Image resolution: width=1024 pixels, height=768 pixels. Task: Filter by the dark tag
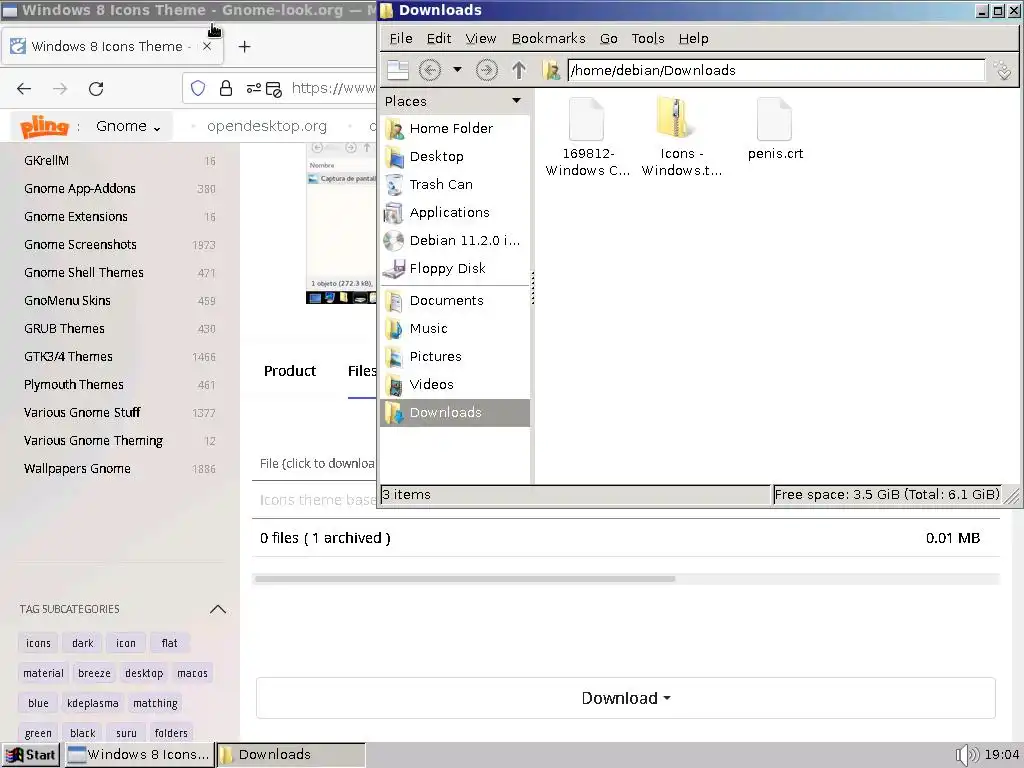click(x=82, y=643)
